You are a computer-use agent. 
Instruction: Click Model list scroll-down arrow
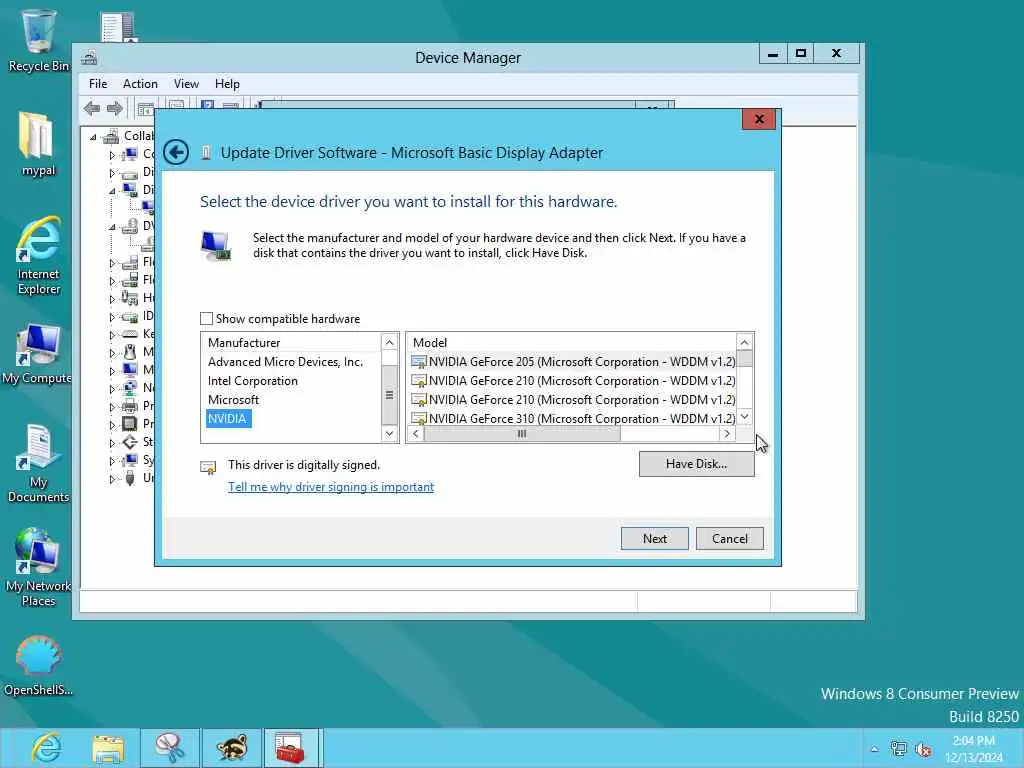tap(744, 417)
